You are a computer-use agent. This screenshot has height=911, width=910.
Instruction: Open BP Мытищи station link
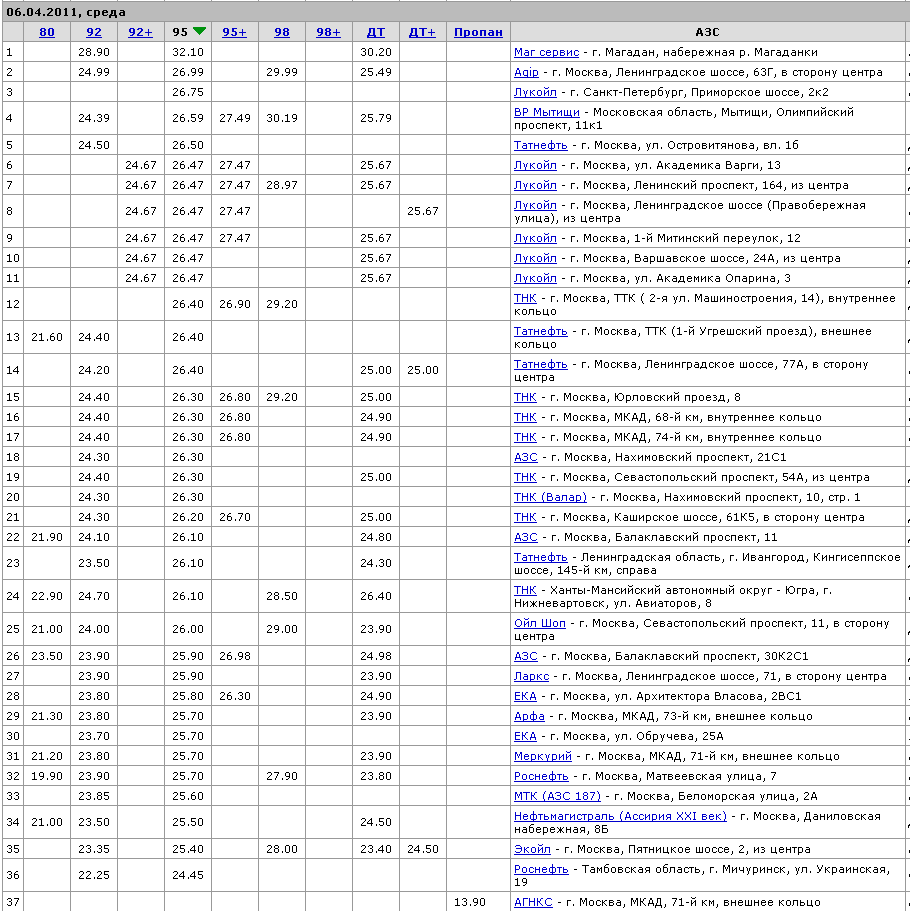click(x=546, y=112)
